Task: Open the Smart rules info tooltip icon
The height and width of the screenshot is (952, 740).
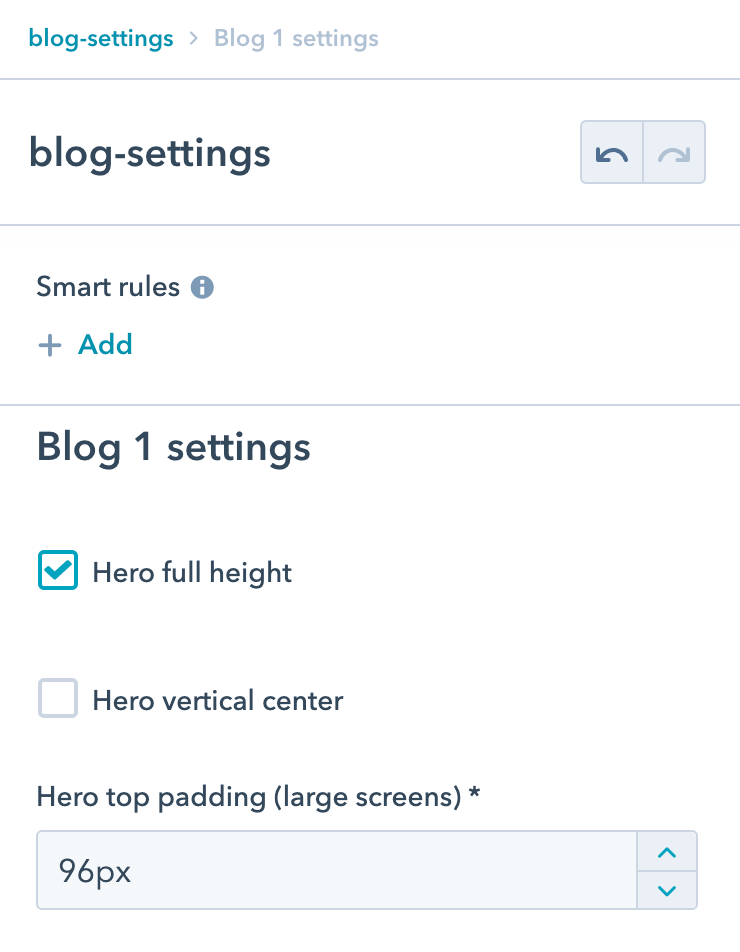Action: [203, 287]
